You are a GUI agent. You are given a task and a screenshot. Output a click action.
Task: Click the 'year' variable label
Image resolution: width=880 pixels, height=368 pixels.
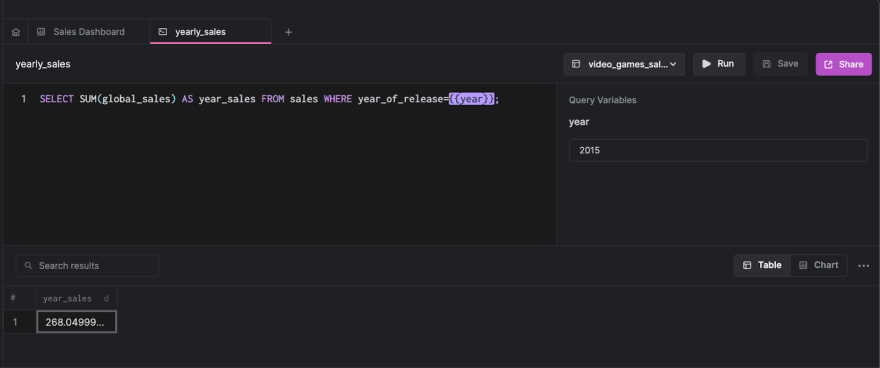pos(579,122)
